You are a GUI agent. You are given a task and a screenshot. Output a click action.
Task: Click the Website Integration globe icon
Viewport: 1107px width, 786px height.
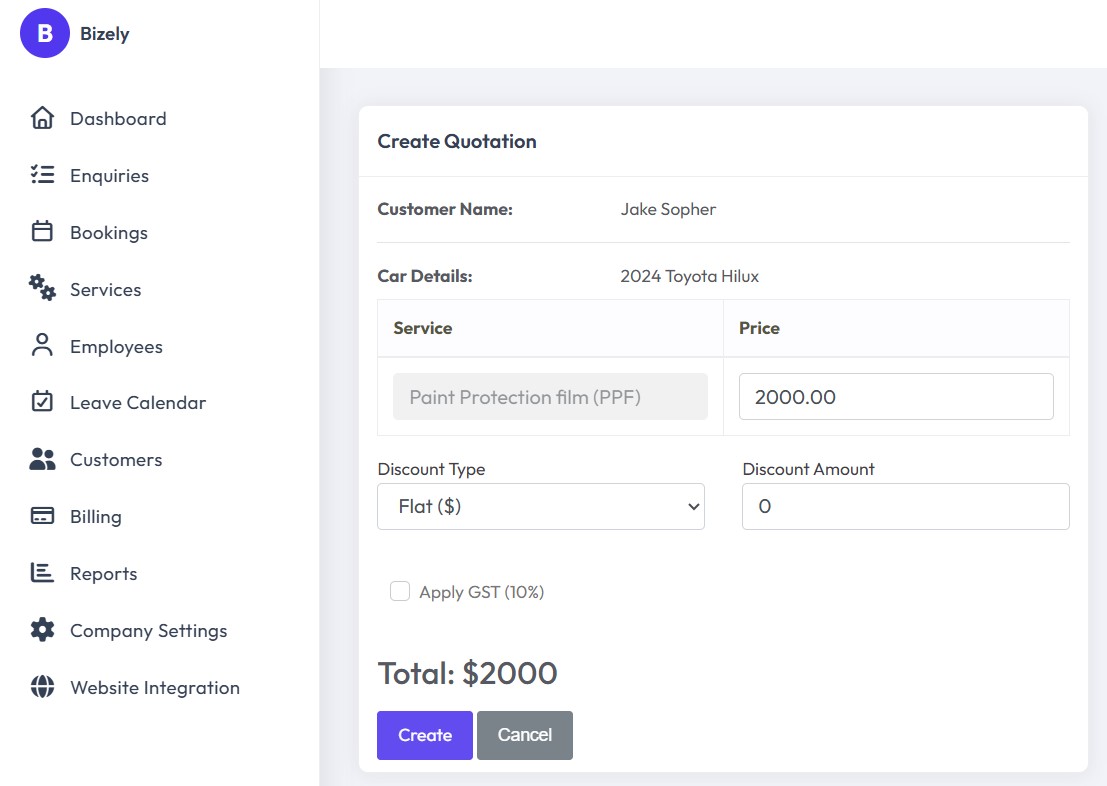tap(42, 686)
